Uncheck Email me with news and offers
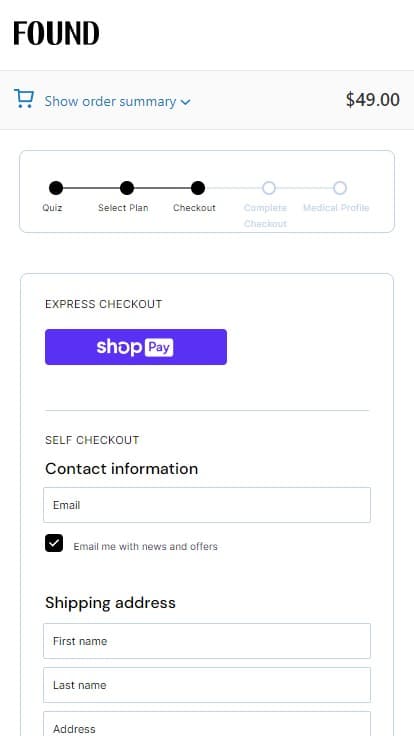This screenshot has height=736, width=414. pyautogui.click(x=54, y=543)
